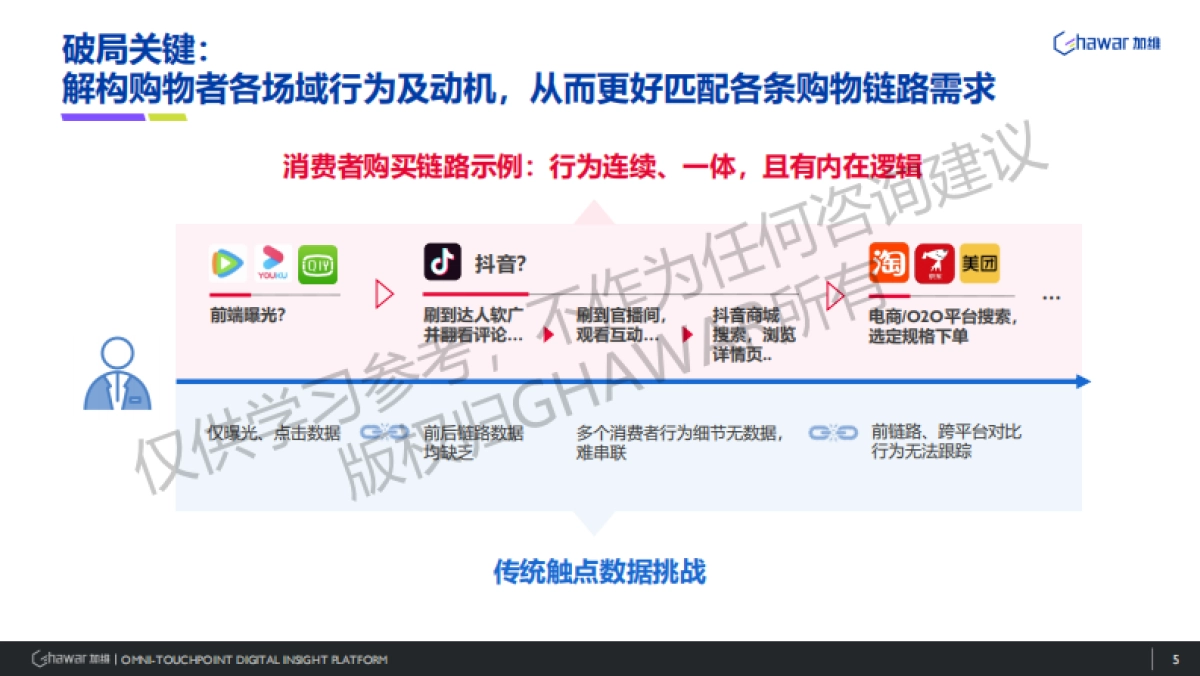
Task: Click the Youku app icon
Action: click(271, 263)
